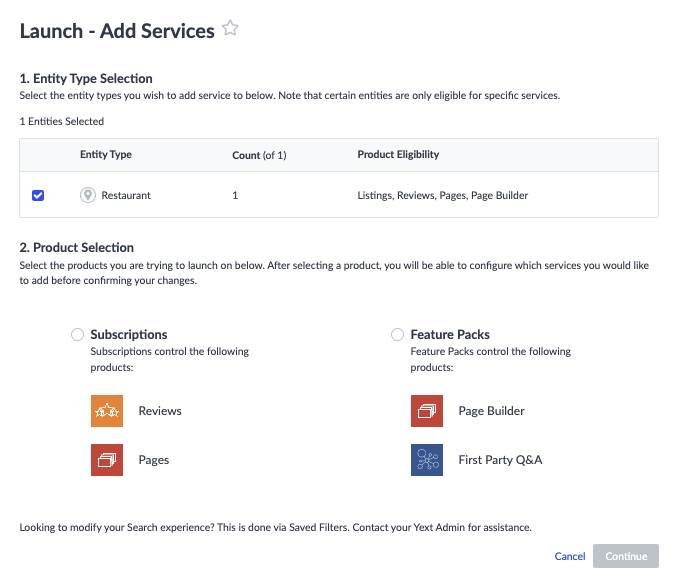Click the Pages product label
The height and width of the screenshot is (583, 683).
[x=154, y=460]
